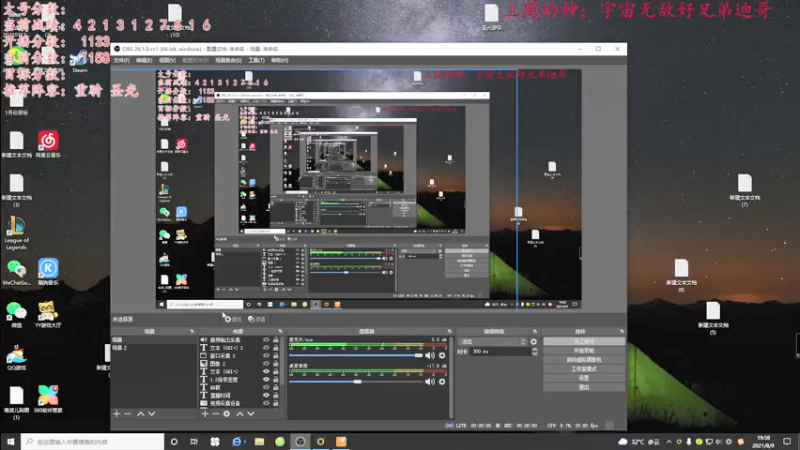The width and height of the screenshot is (800, 450).
Task: Open 桌面音频 audio settings gear
Action: tap(442, 382)
